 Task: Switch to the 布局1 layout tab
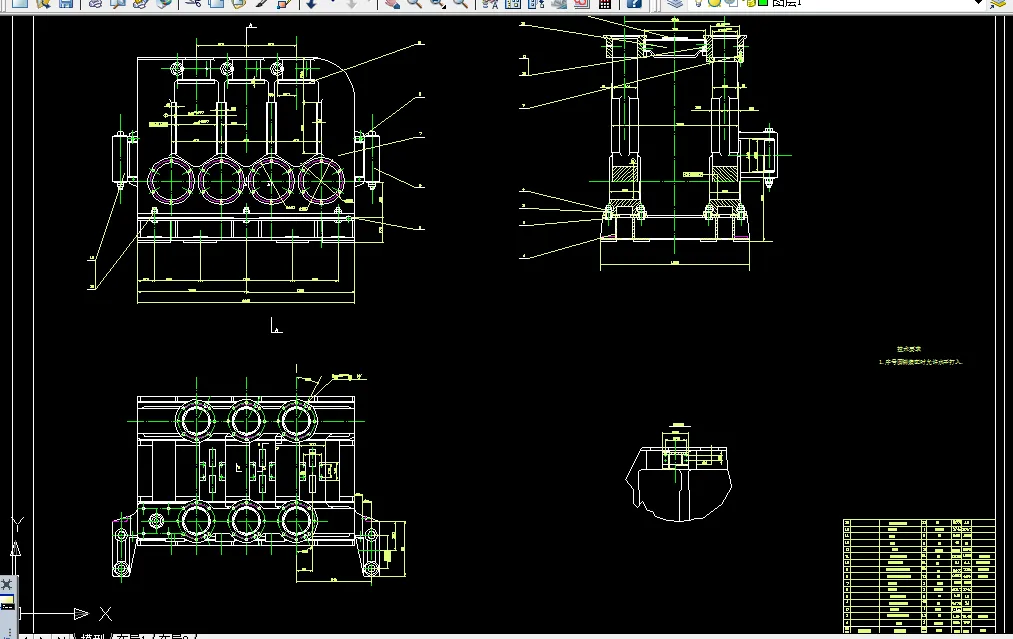(131, 636)
